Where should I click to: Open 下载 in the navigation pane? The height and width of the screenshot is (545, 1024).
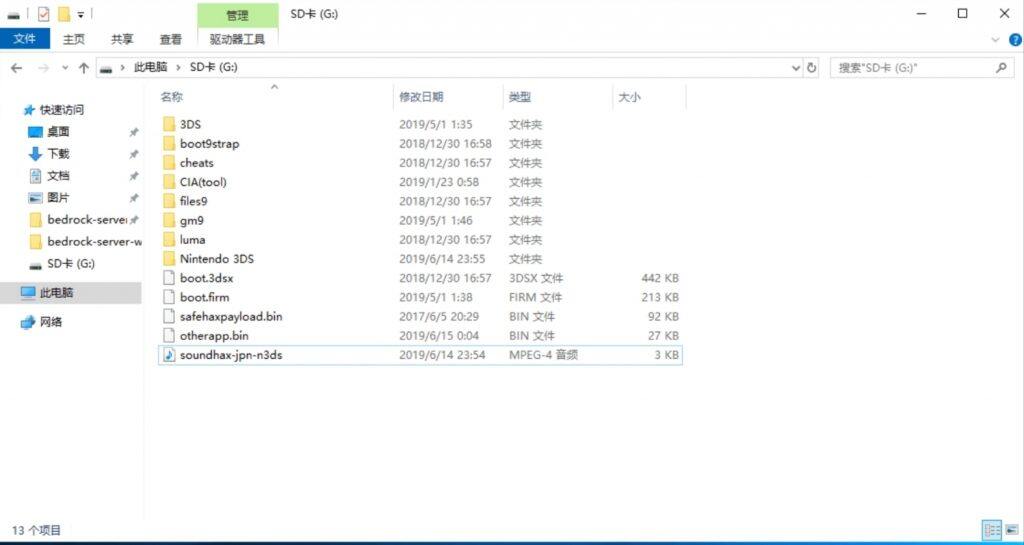pos(58,154)
